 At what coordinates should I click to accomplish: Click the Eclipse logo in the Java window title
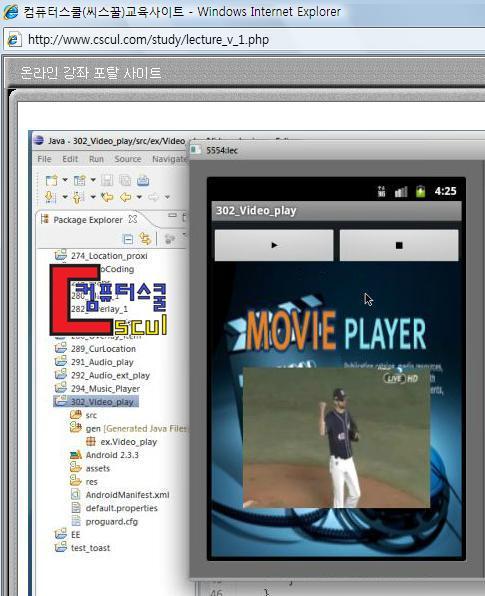[38, 140]
